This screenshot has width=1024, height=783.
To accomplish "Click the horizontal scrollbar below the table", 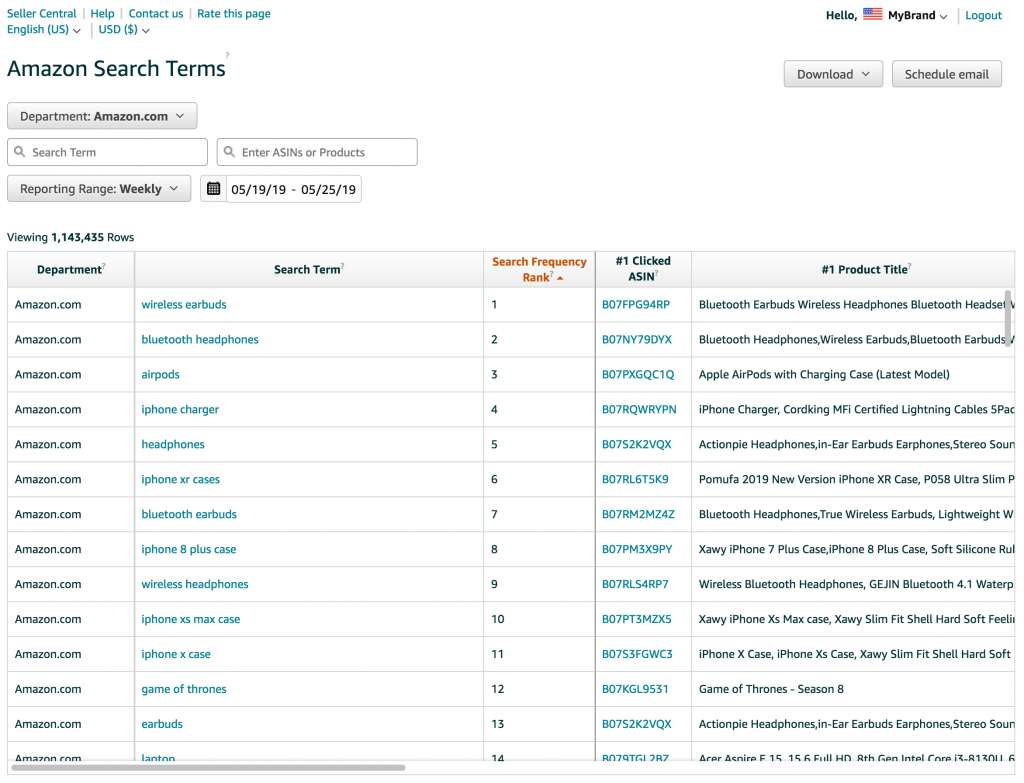I will point(208,767).
